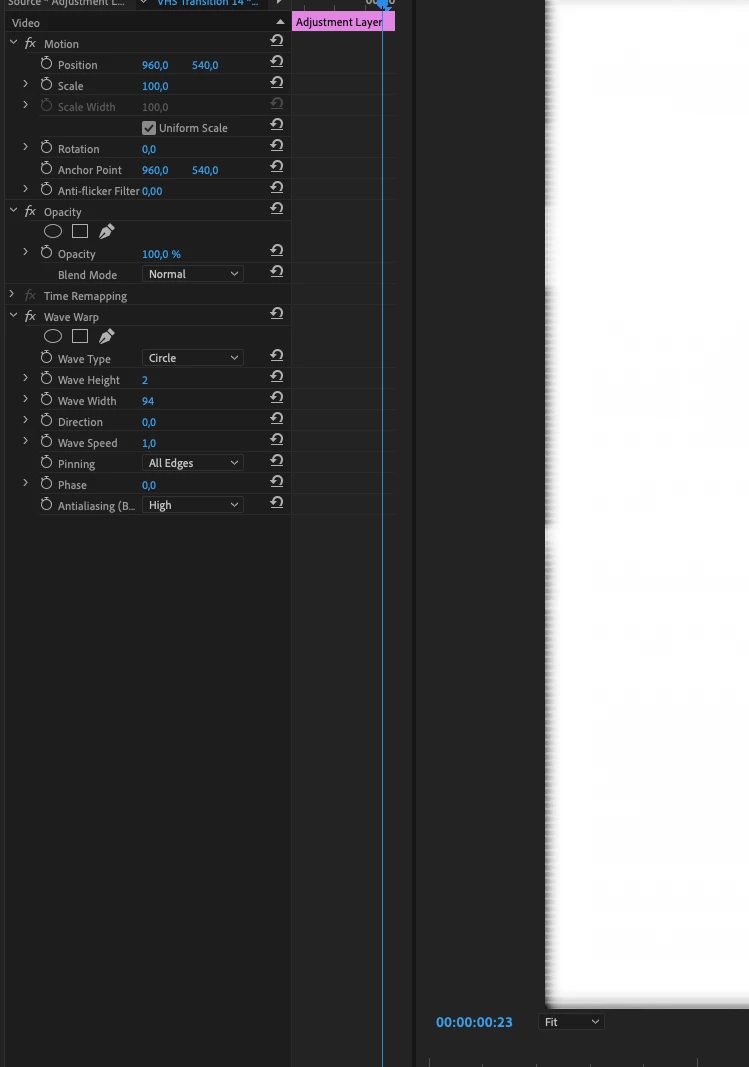The width and height of the screenshot is (749, 1067).
Task: Reset the Blend Mode parameter
Action: [x=277, y=272]
